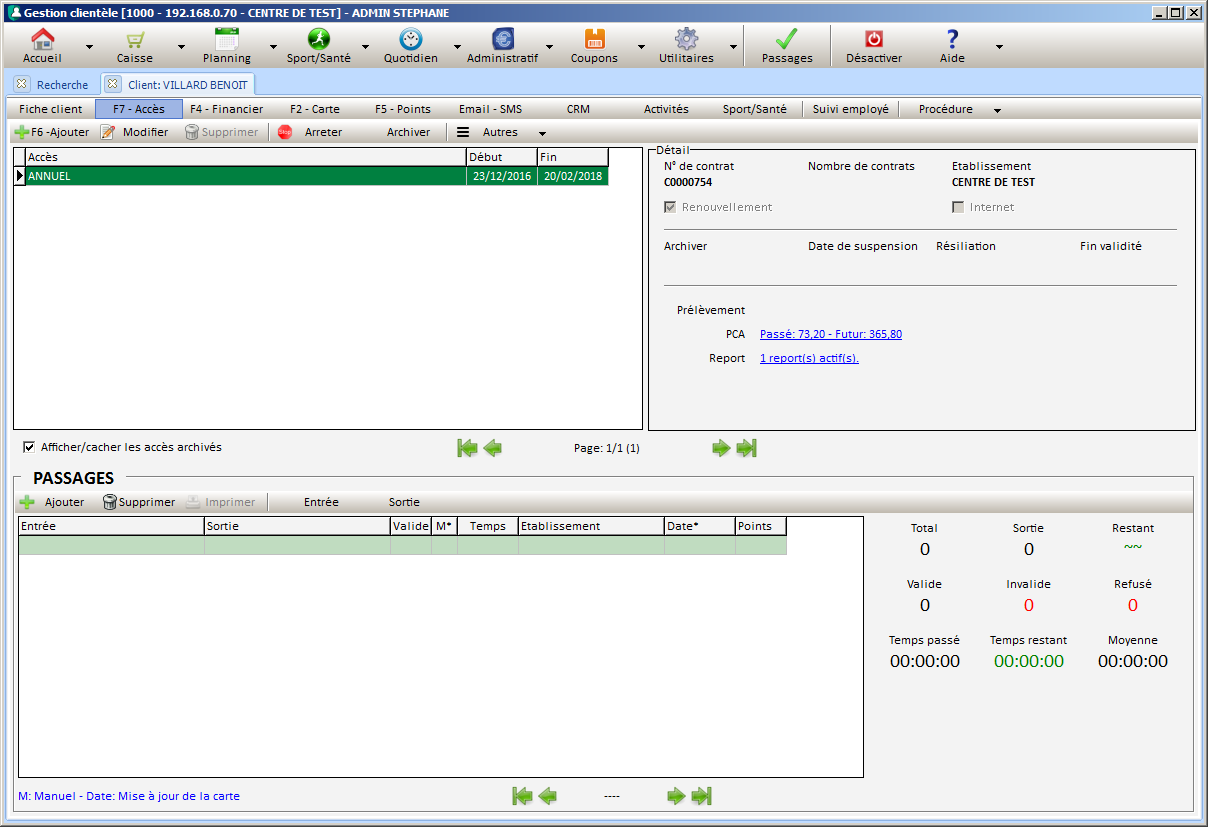Open dropdown arrow next to Aide

tap(998, 47)
